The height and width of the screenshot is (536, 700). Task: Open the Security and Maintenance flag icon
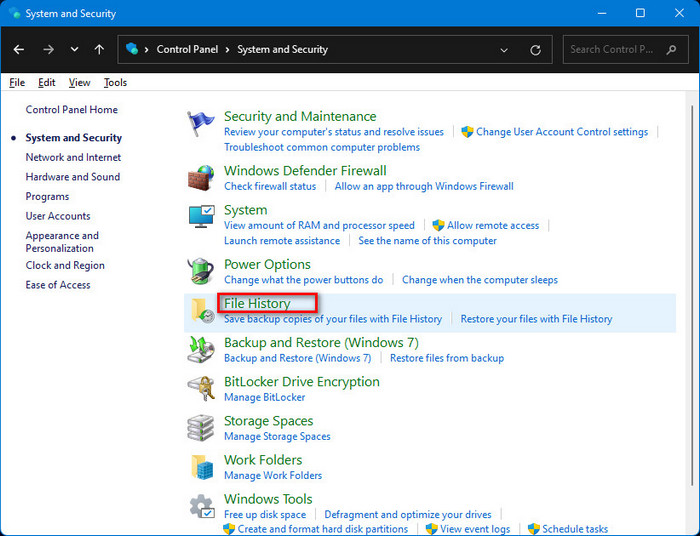[200, 123]
